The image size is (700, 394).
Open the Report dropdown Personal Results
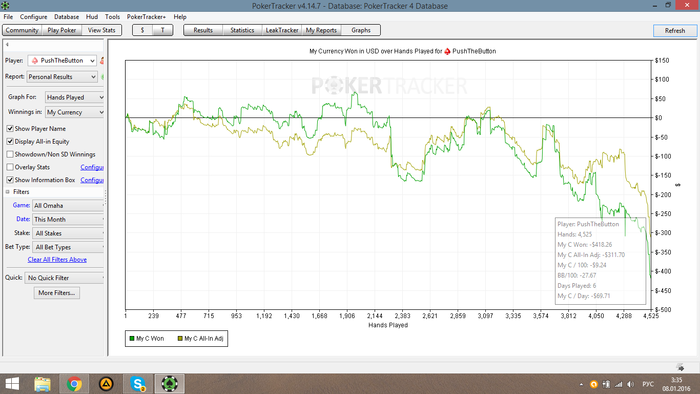click(x=62, y=77)
